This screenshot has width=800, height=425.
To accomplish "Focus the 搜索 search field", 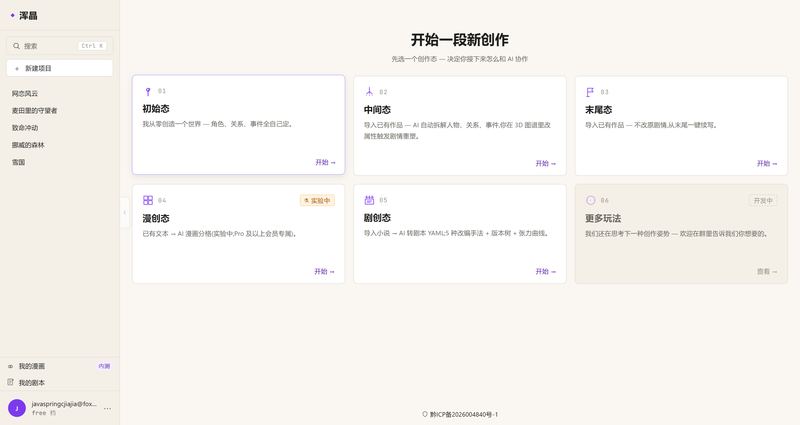I will pos(60,46).
